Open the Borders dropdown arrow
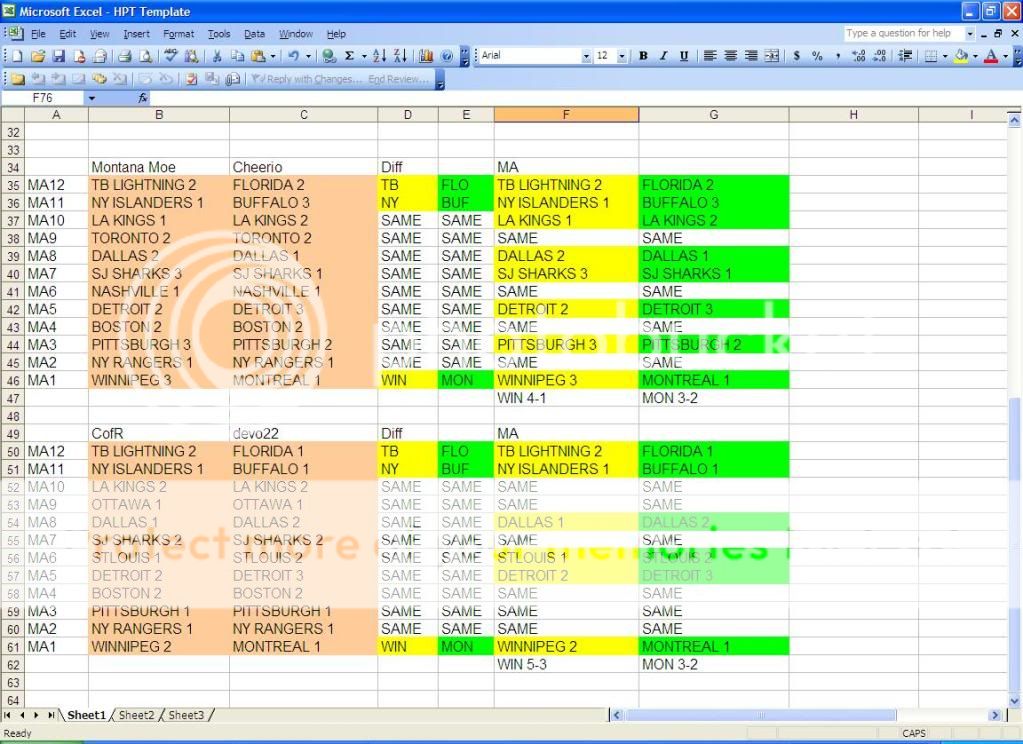 (945, 56)
